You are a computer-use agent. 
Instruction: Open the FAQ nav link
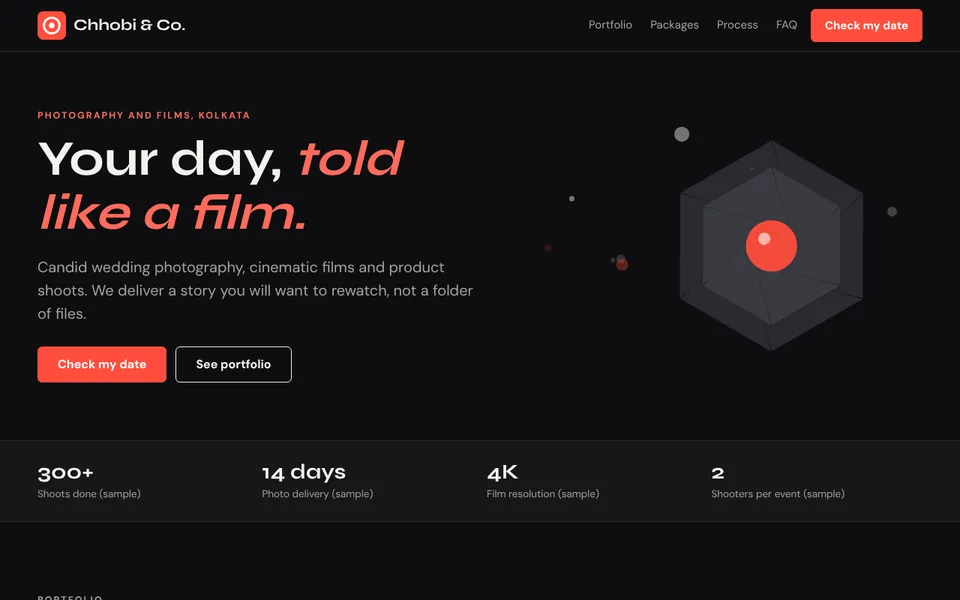pos(786,25)
